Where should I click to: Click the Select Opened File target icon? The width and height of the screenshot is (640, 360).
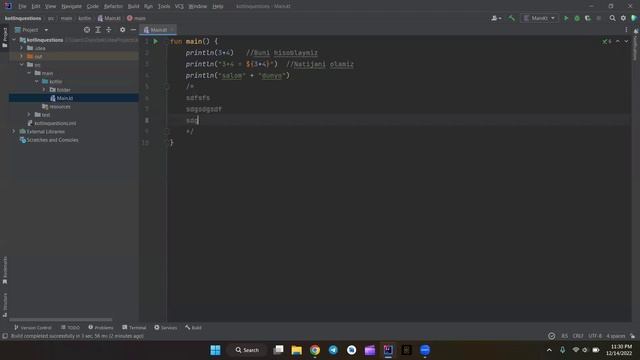click(87, 30)
